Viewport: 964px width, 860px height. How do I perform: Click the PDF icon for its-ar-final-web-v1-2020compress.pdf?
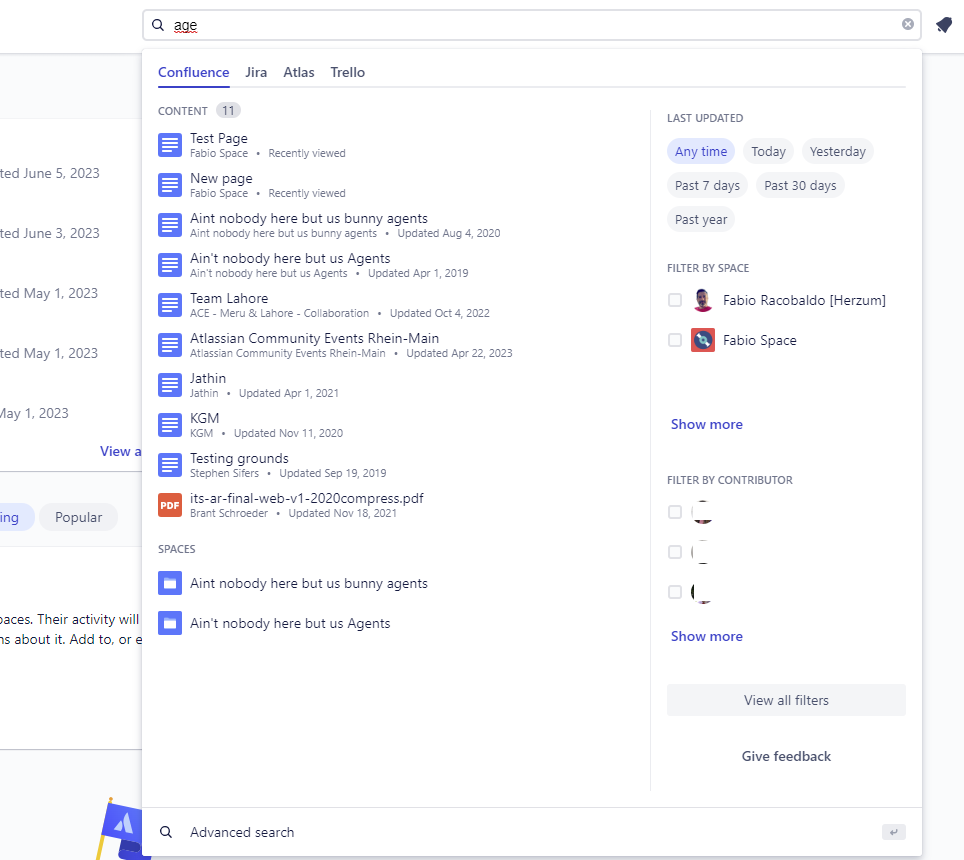point(170,505)
